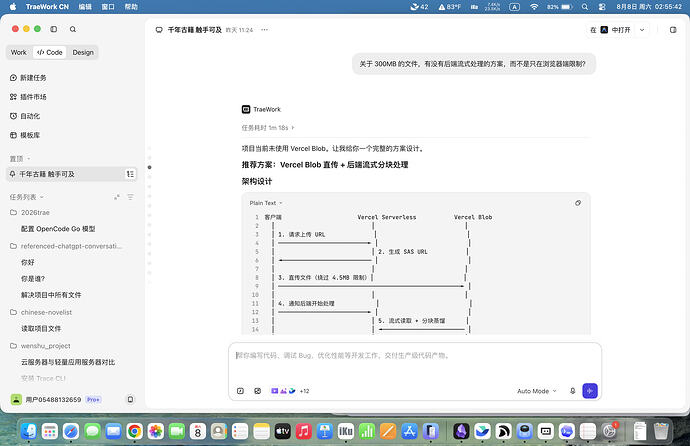Launch Google Chrome from the Dock
Image resolution: width=690 pixels, height=446 pixels.
tap(135, 431)
